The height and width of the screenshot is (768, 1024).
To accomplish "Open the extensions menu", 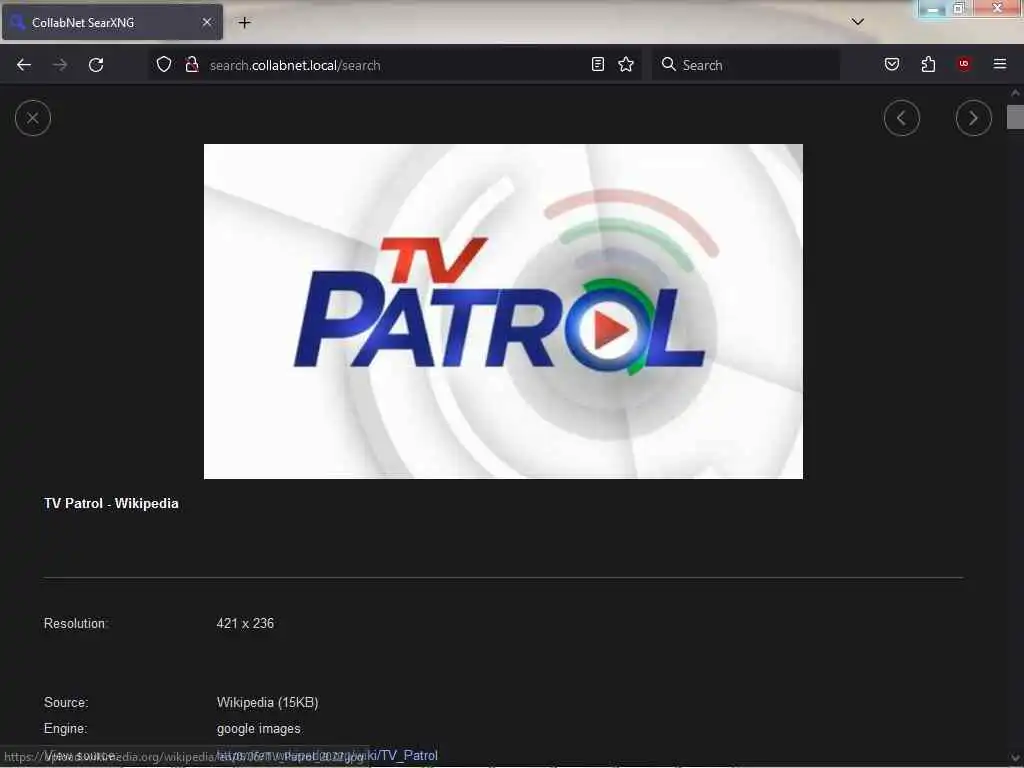I will [928, 65].
